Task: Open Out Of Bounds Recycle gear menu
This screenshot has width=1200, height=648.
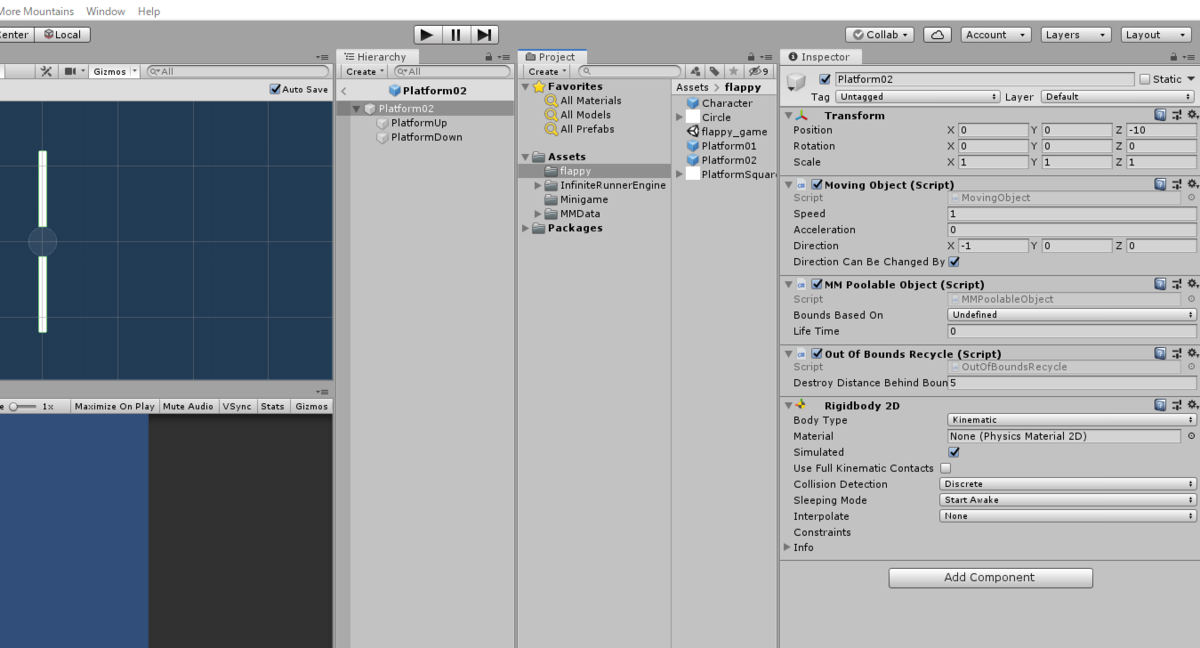Action: pos(1191,353)
